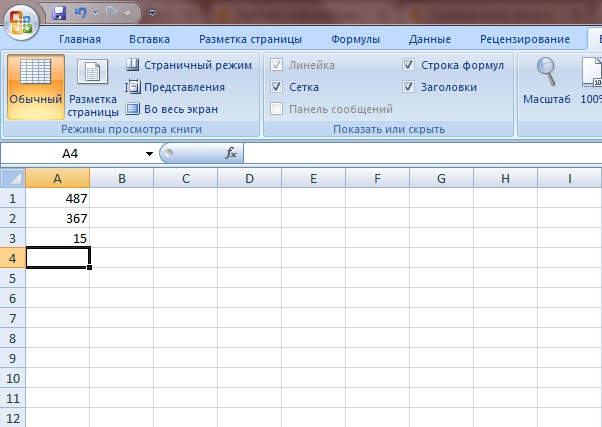This screenshot has width=602, height=427.
Task: Open the Масштаб zoom dialog
Action: click(546, 82)
